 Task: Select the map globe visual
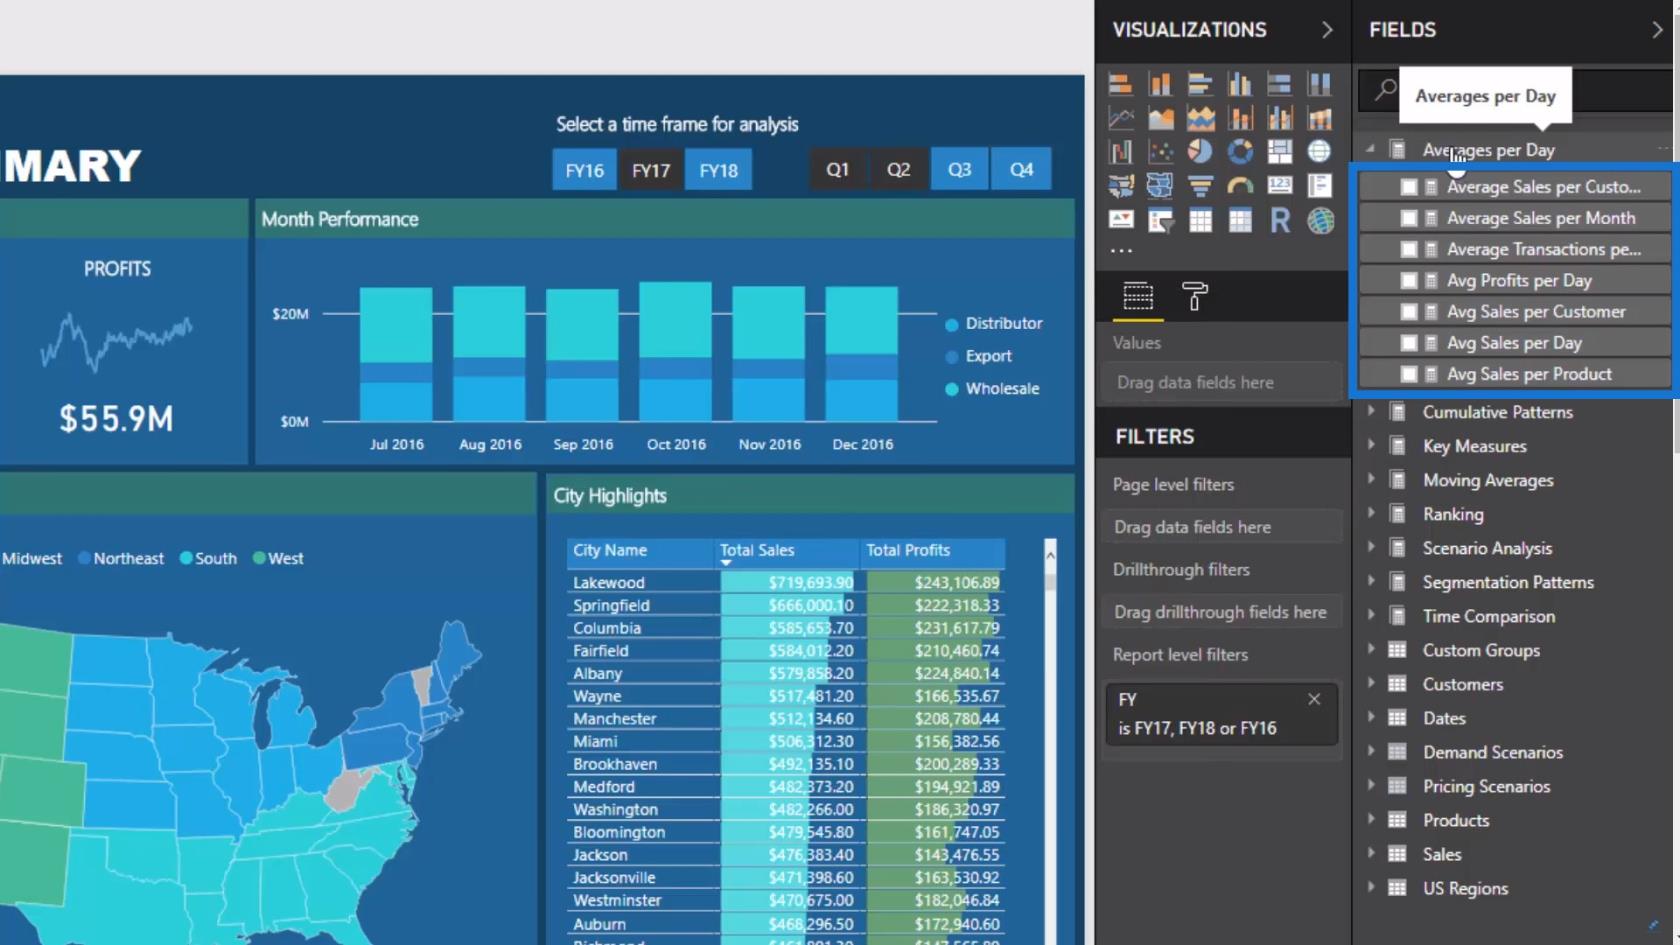pos(1320,151)
